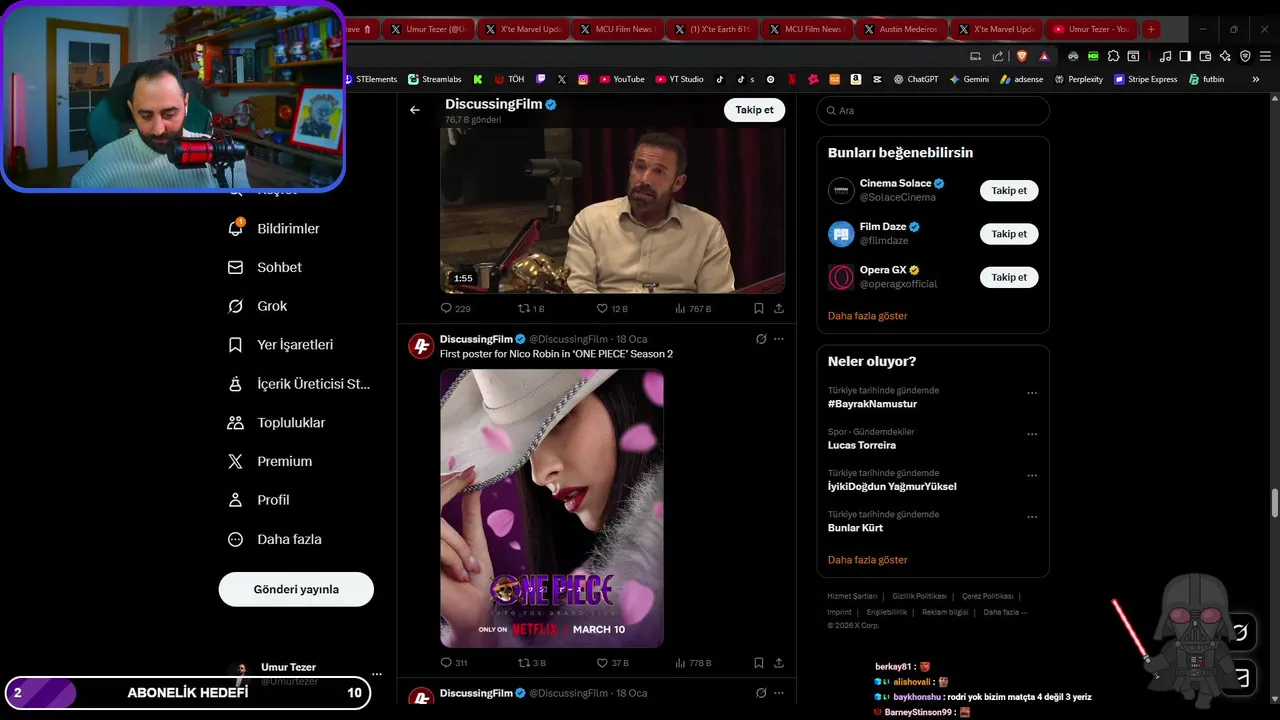Image resolution: width=1280 pixels, height=720 pixels.
Task: Open the Lucas Torreira trending topic
Action: pos(862,445)
